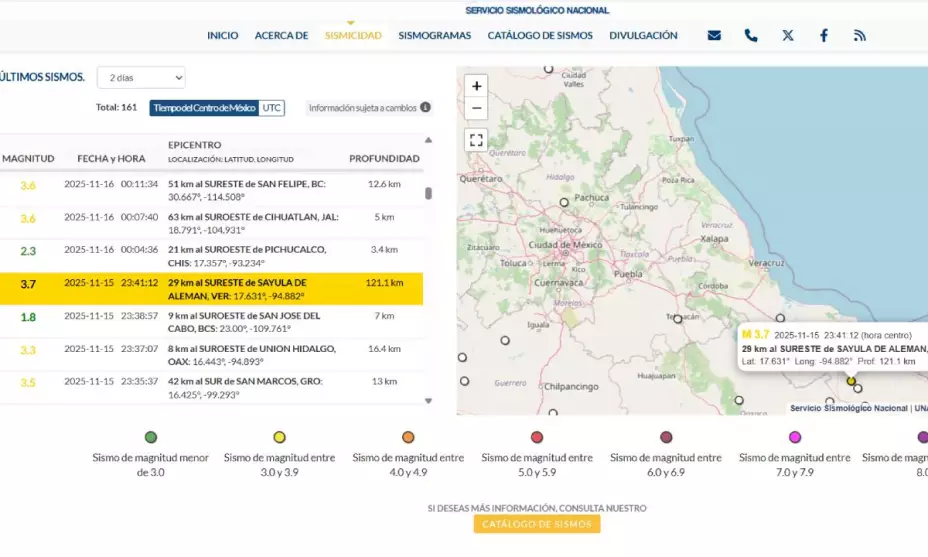The width and height of the screenshot is (928, 557).
Task: Click the table scroll up arrow
Action: (428, 140)
